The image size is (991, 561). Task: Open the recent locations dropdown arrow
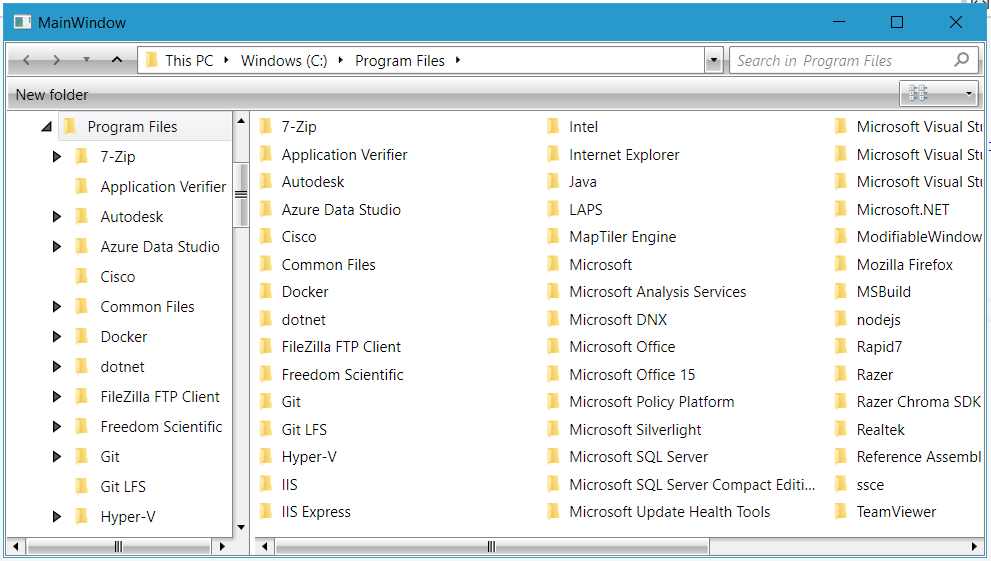87,60
